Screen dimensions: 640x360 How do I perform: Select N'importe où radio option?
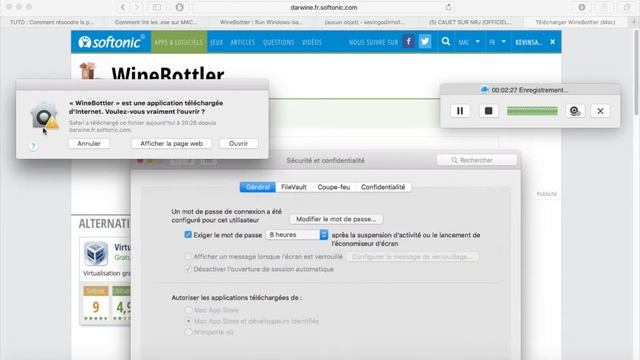(188, 332)
